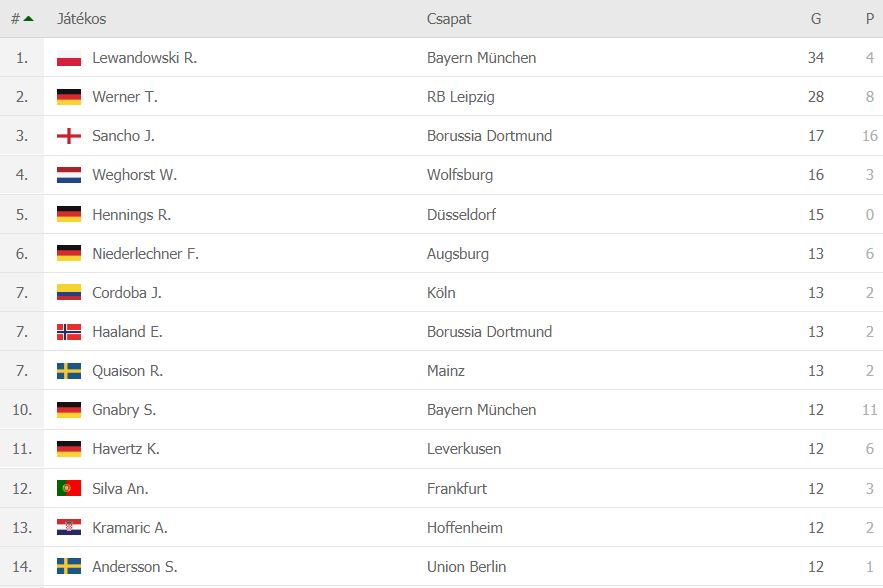Select the Union Berlin team name
The image size is (883, 588).
pos(466,567)
